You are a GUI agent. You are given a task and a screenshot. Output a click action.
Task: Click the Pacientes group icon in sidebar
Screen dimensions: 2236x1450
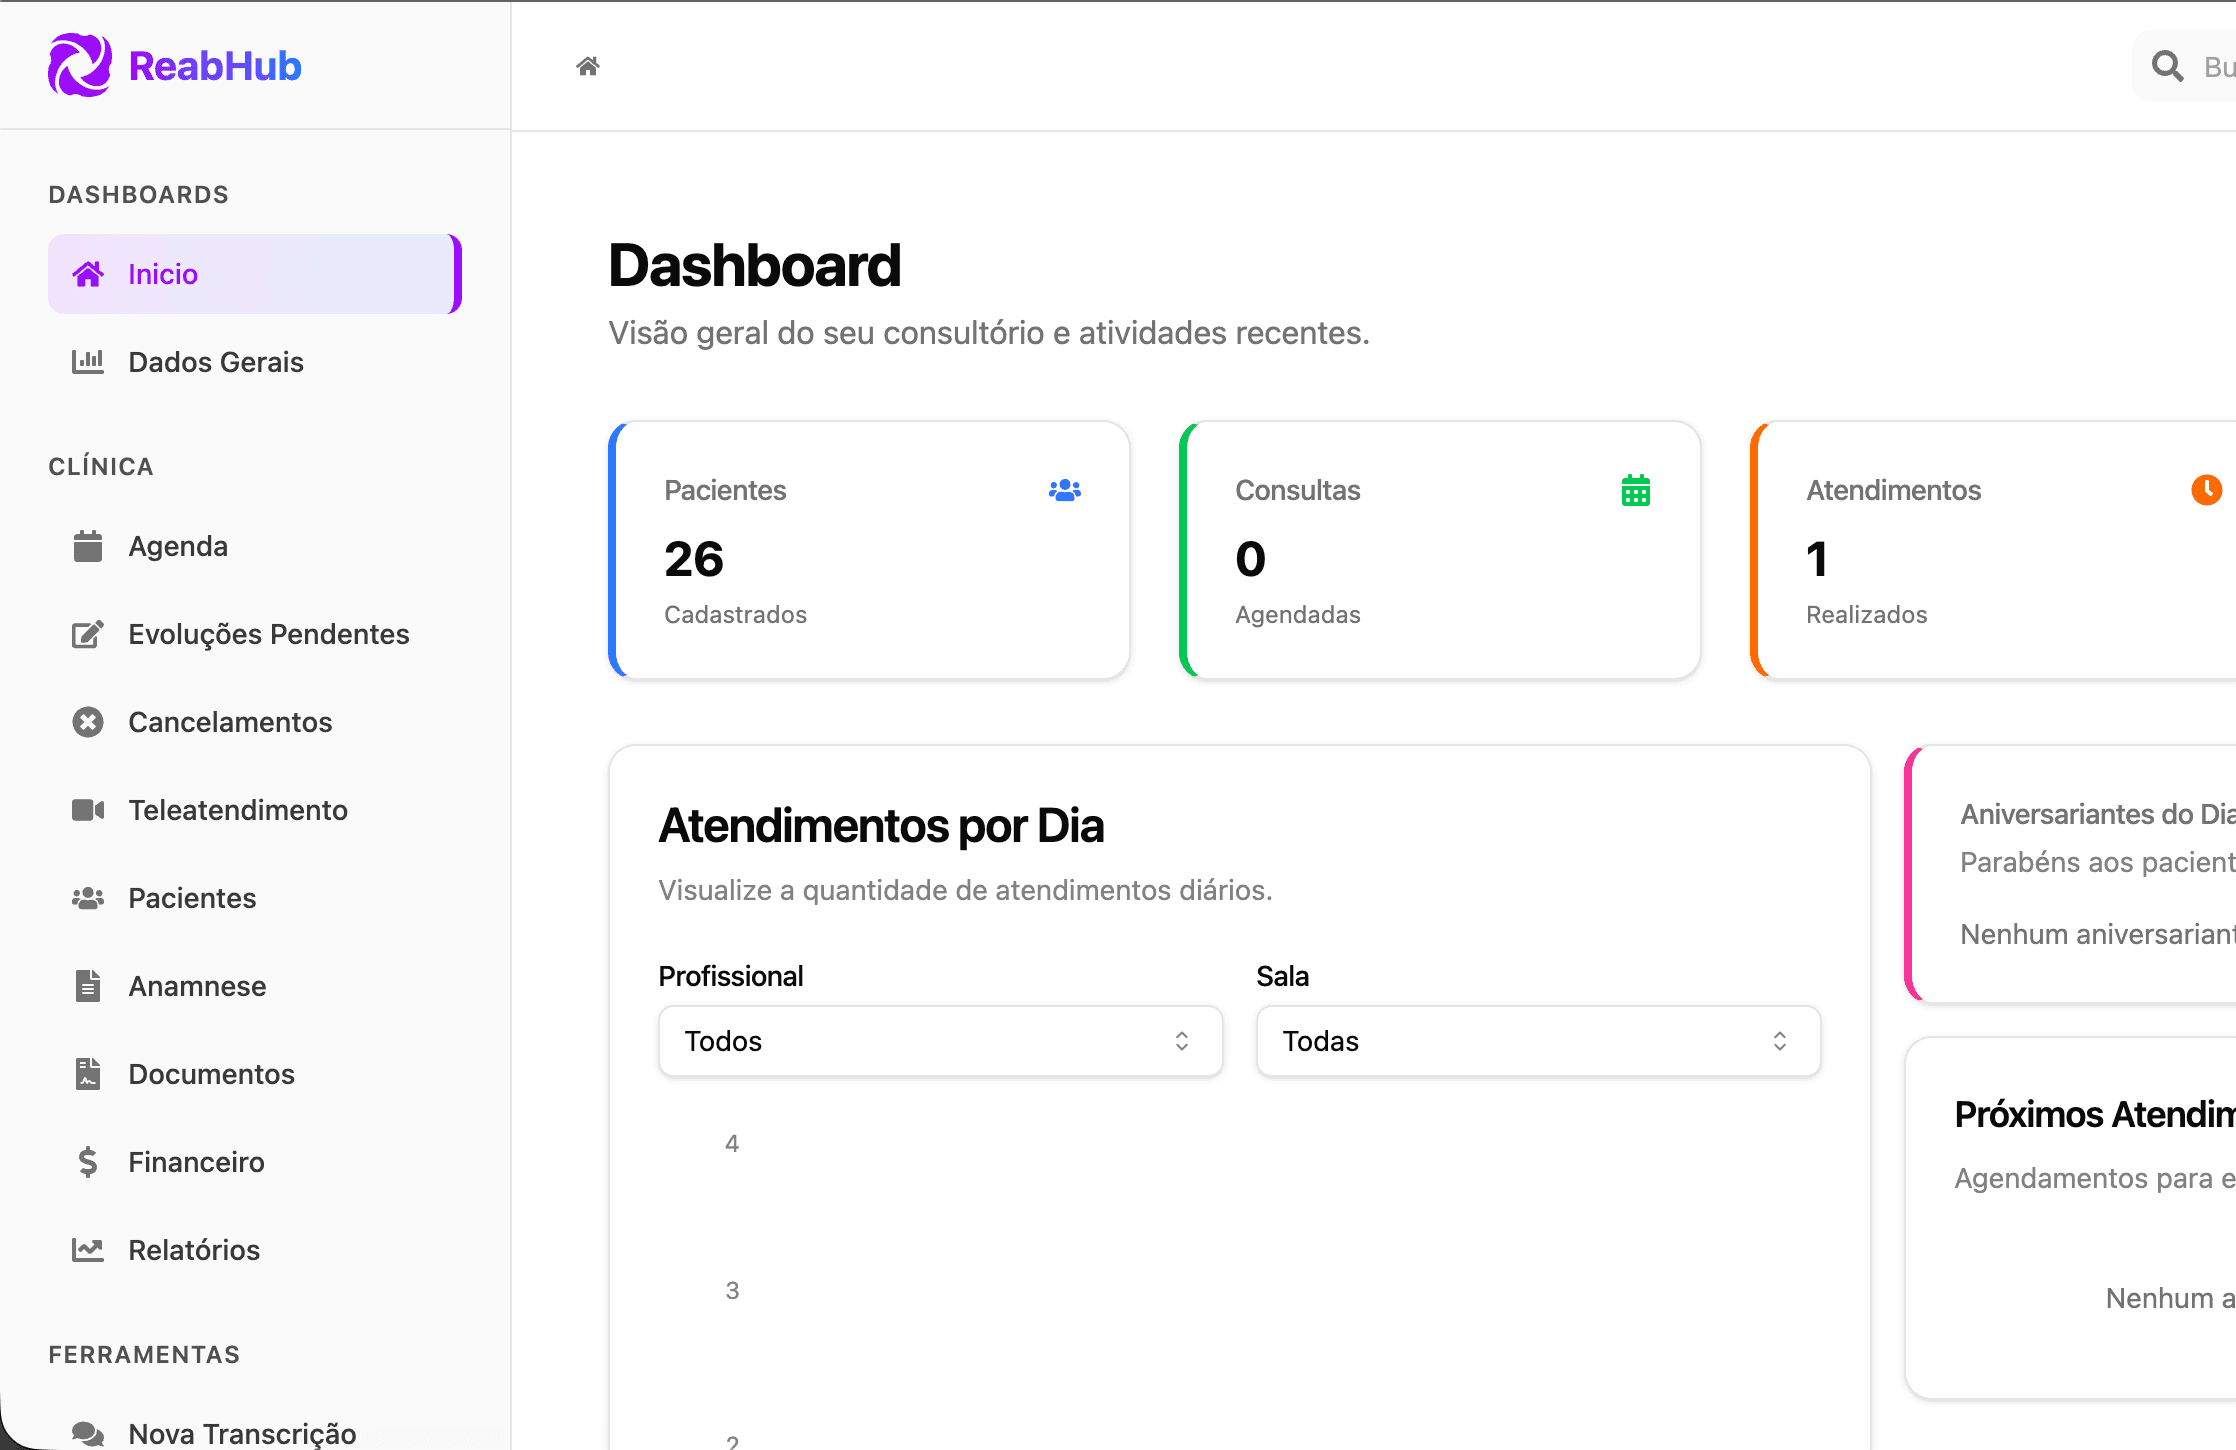click(88, 898)
